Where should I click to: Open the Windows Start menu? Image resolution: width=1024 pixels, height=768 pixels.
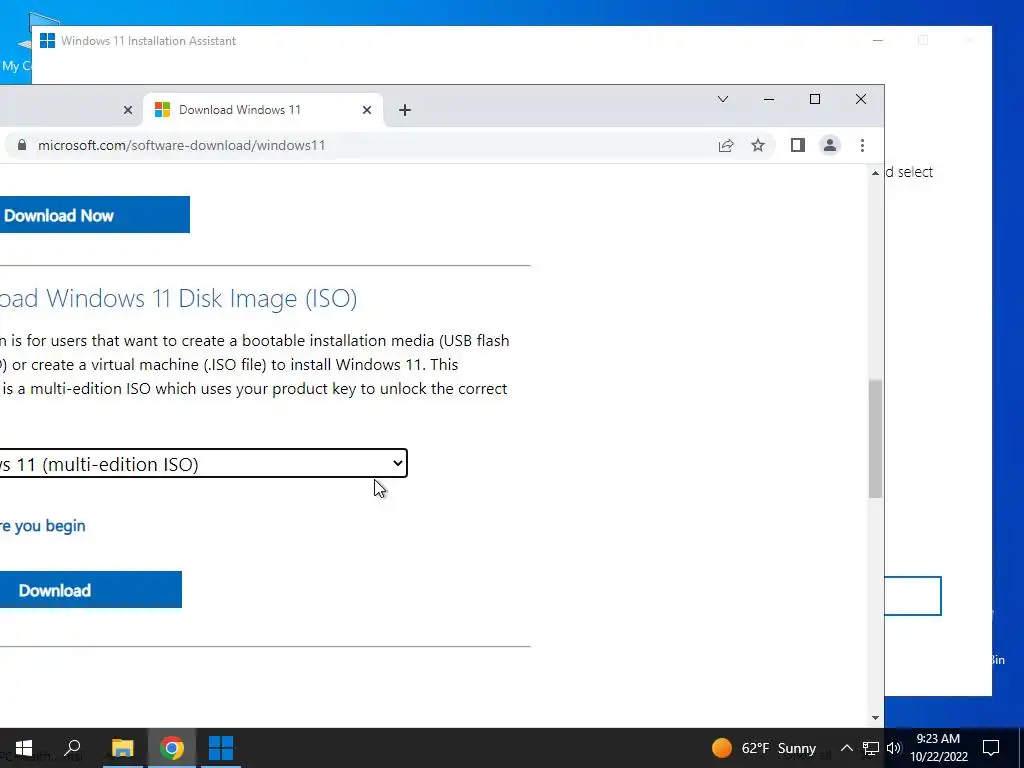pos(24,748)
